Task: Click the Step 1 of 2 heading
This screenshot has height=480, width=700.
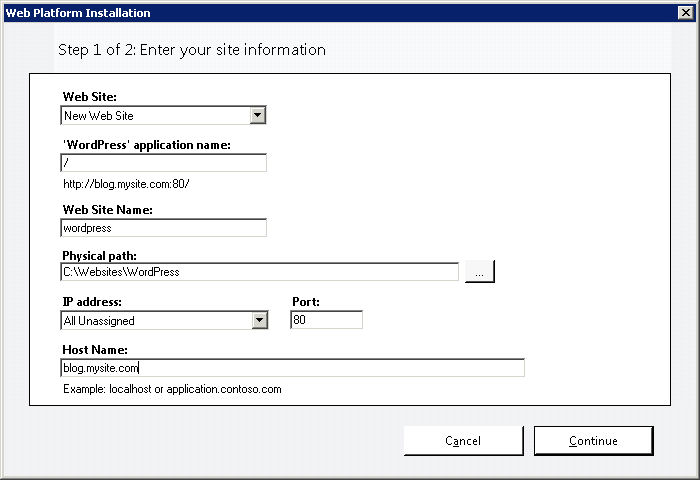Action: coord(192,50)
